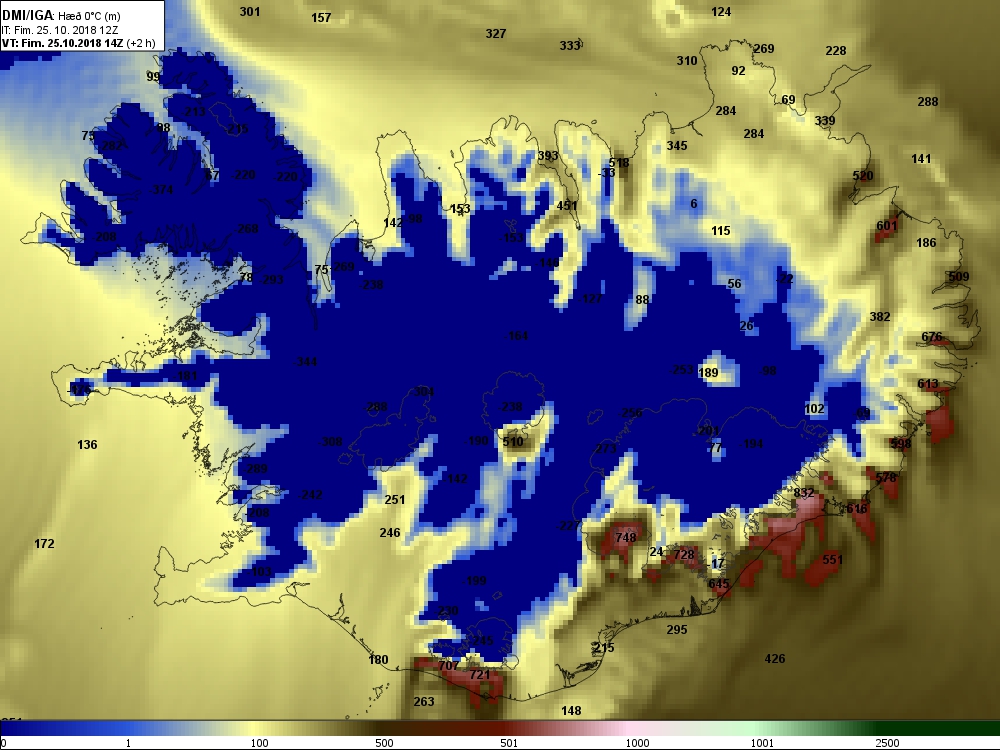Click the map value '115'
The image size is (1000, 750).
click(x=721, y=230)
